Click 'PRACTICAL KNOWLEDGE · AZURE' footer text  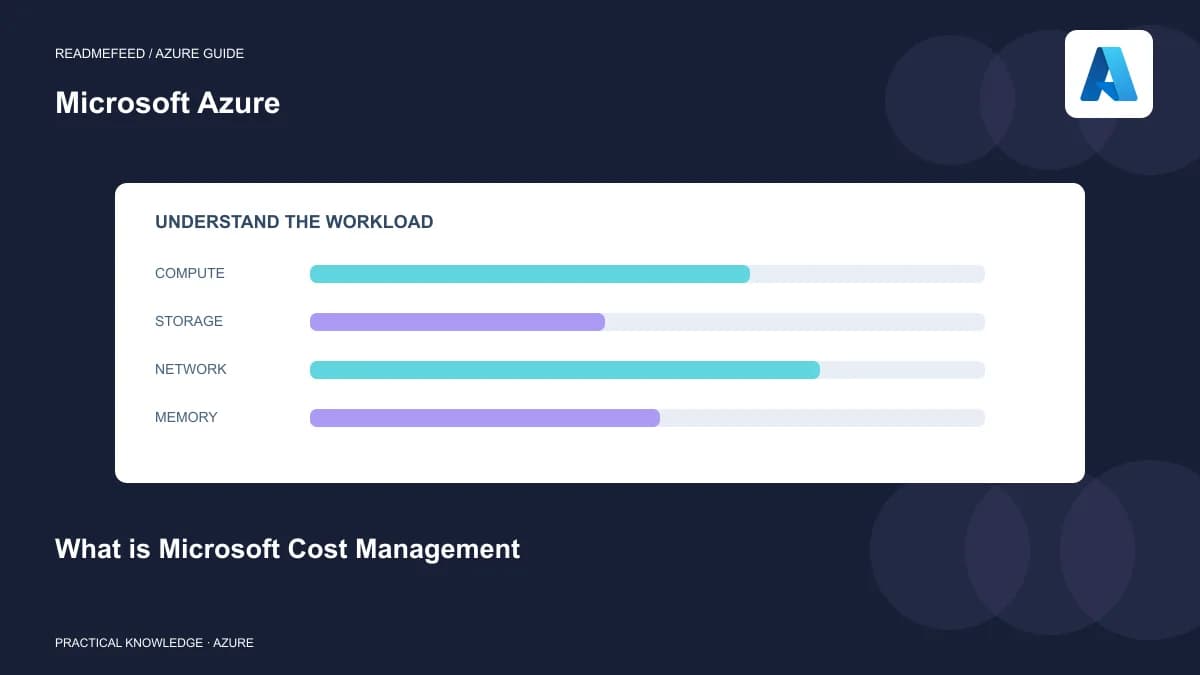point(154,643)
